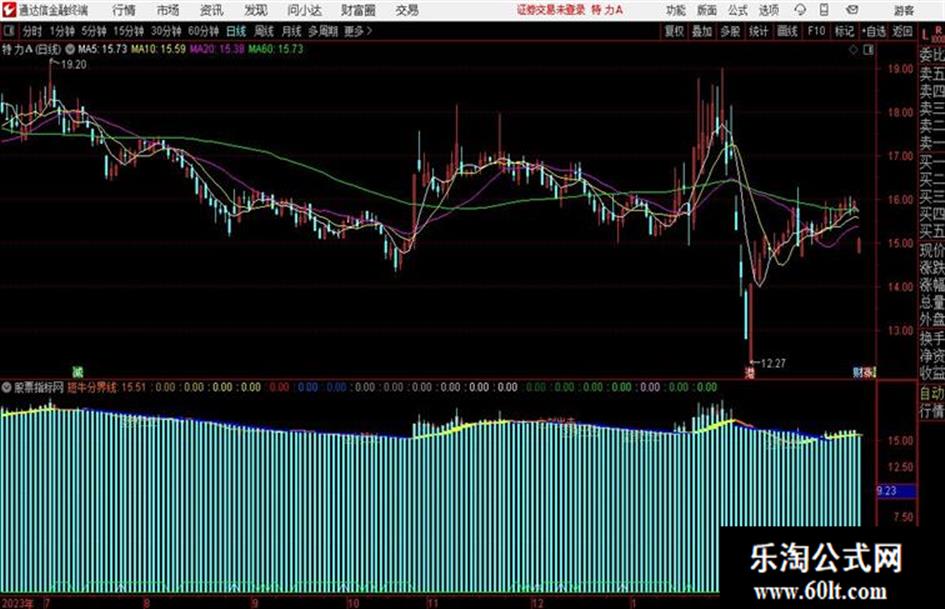The height and width of the screenshot is (609, 945).
Task: Click the 19.20 high price label
Action: (74, 65)
